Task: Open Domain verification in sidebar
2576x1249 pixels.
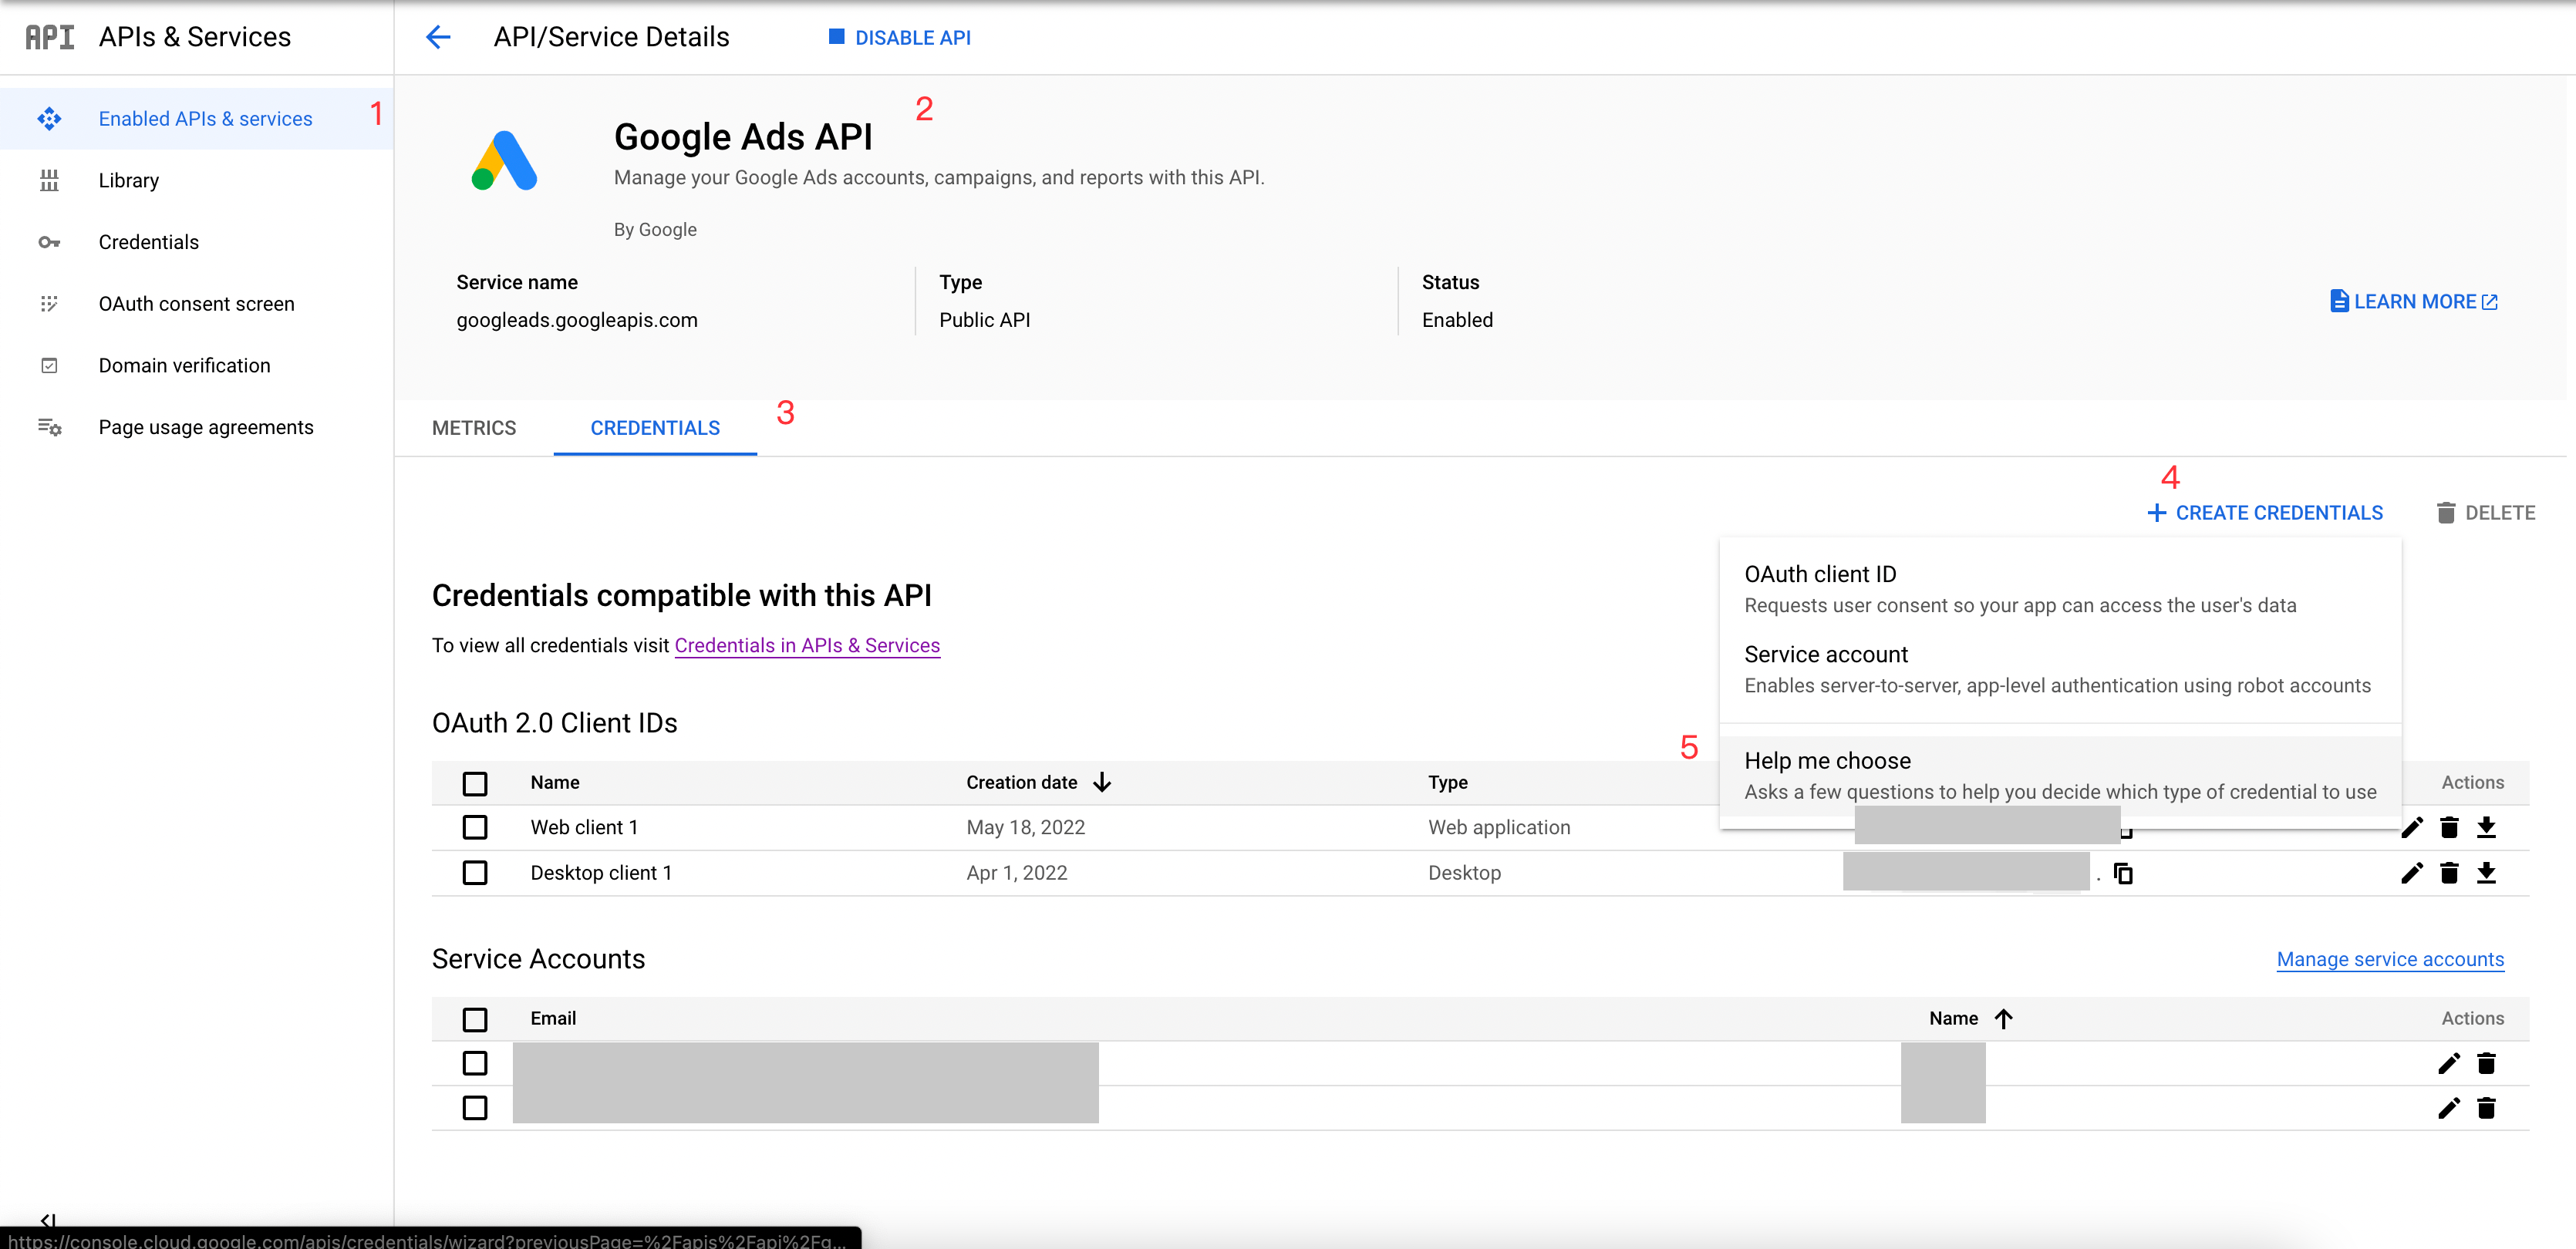Action: click(196, 365)
